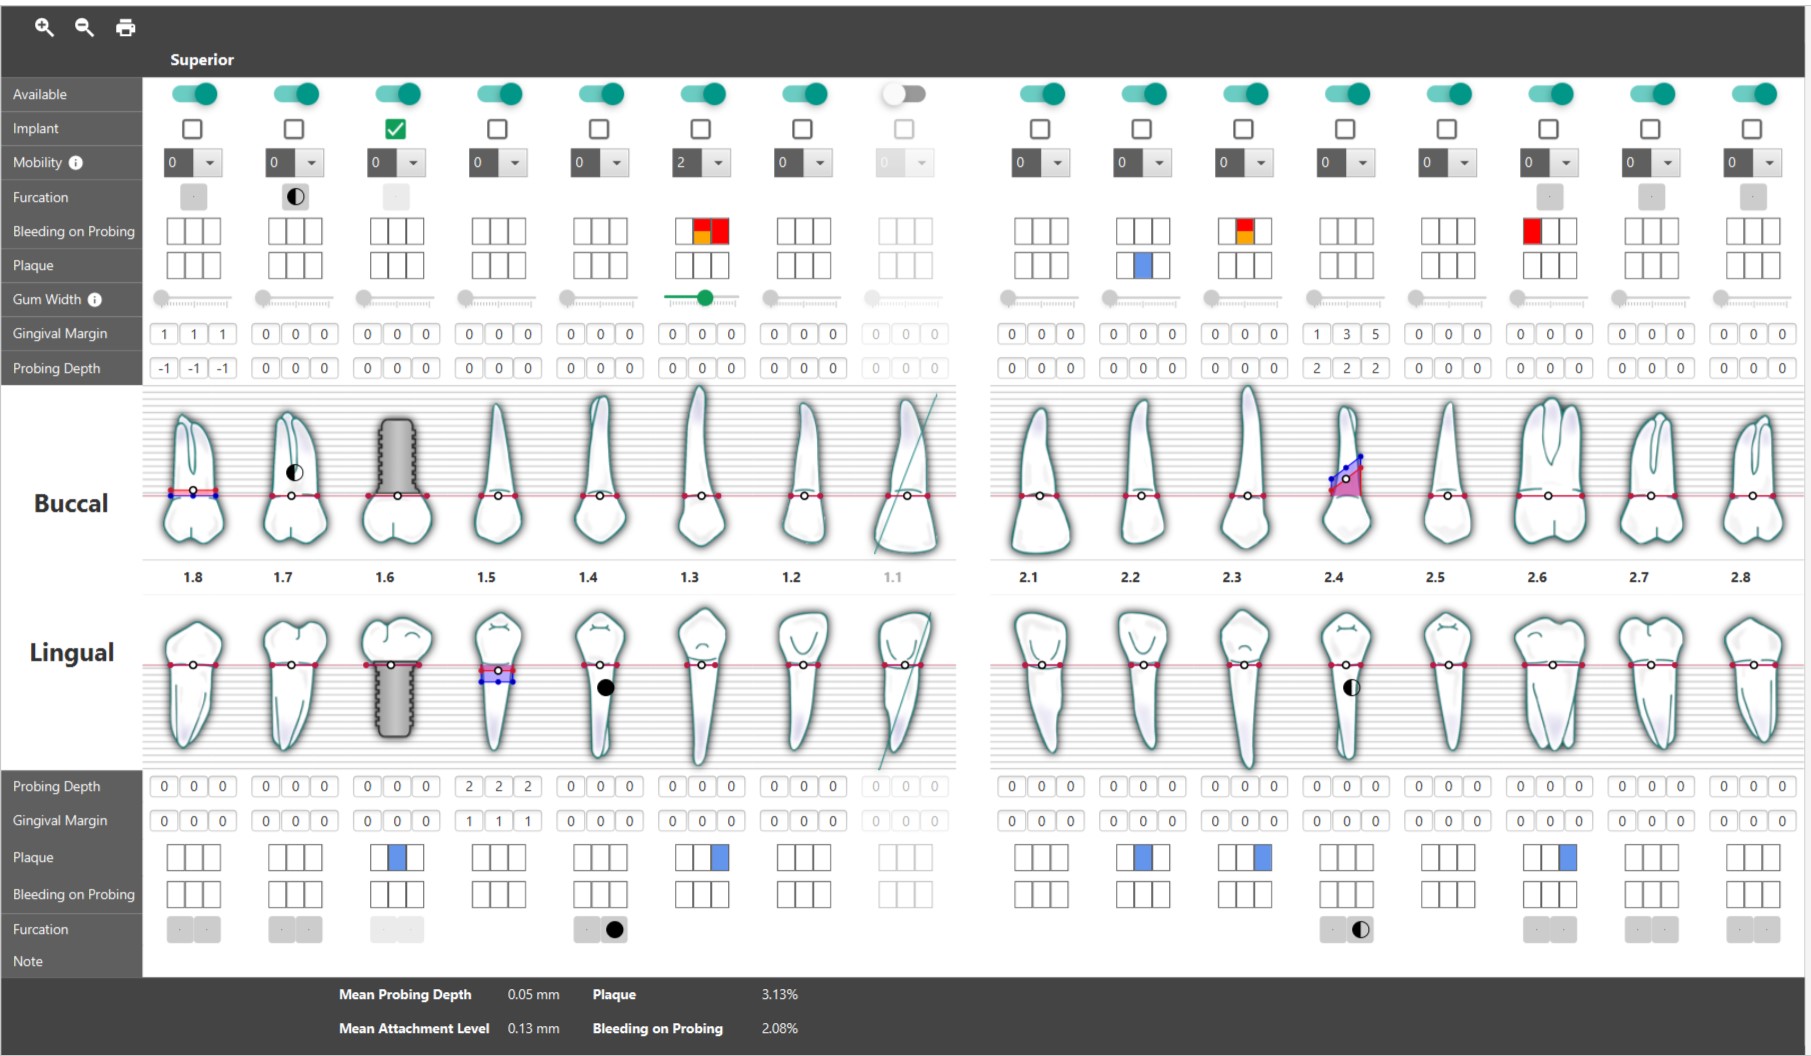
Task: Select the buccal tooth 1.1 missing tooth image
Action: 907,475
